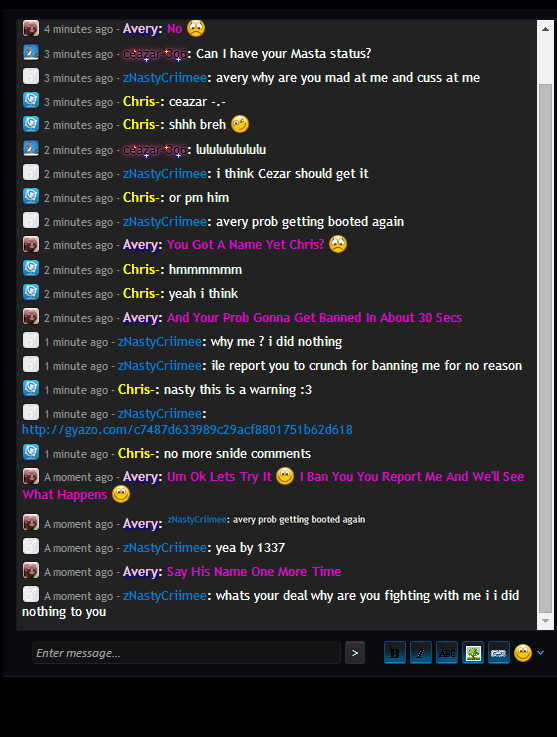557x737 pixels.
Task: Click the scrollbar down arrow
Action: tap(545, 621)
